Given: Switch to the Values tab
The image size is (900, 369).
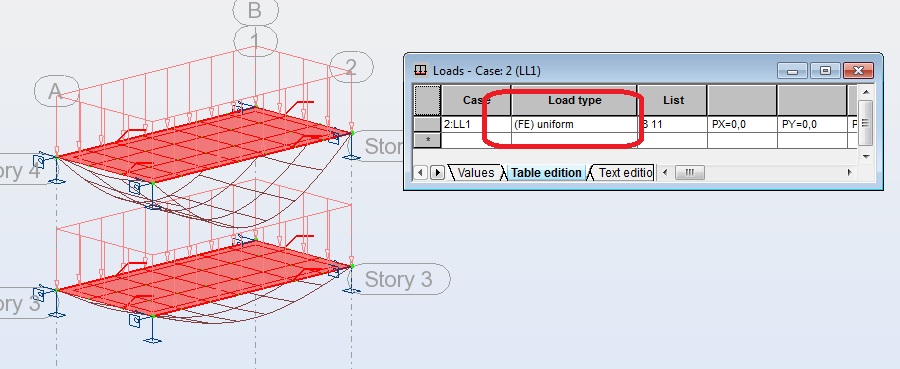Looking at the screenshot, I should click(475, 172).
